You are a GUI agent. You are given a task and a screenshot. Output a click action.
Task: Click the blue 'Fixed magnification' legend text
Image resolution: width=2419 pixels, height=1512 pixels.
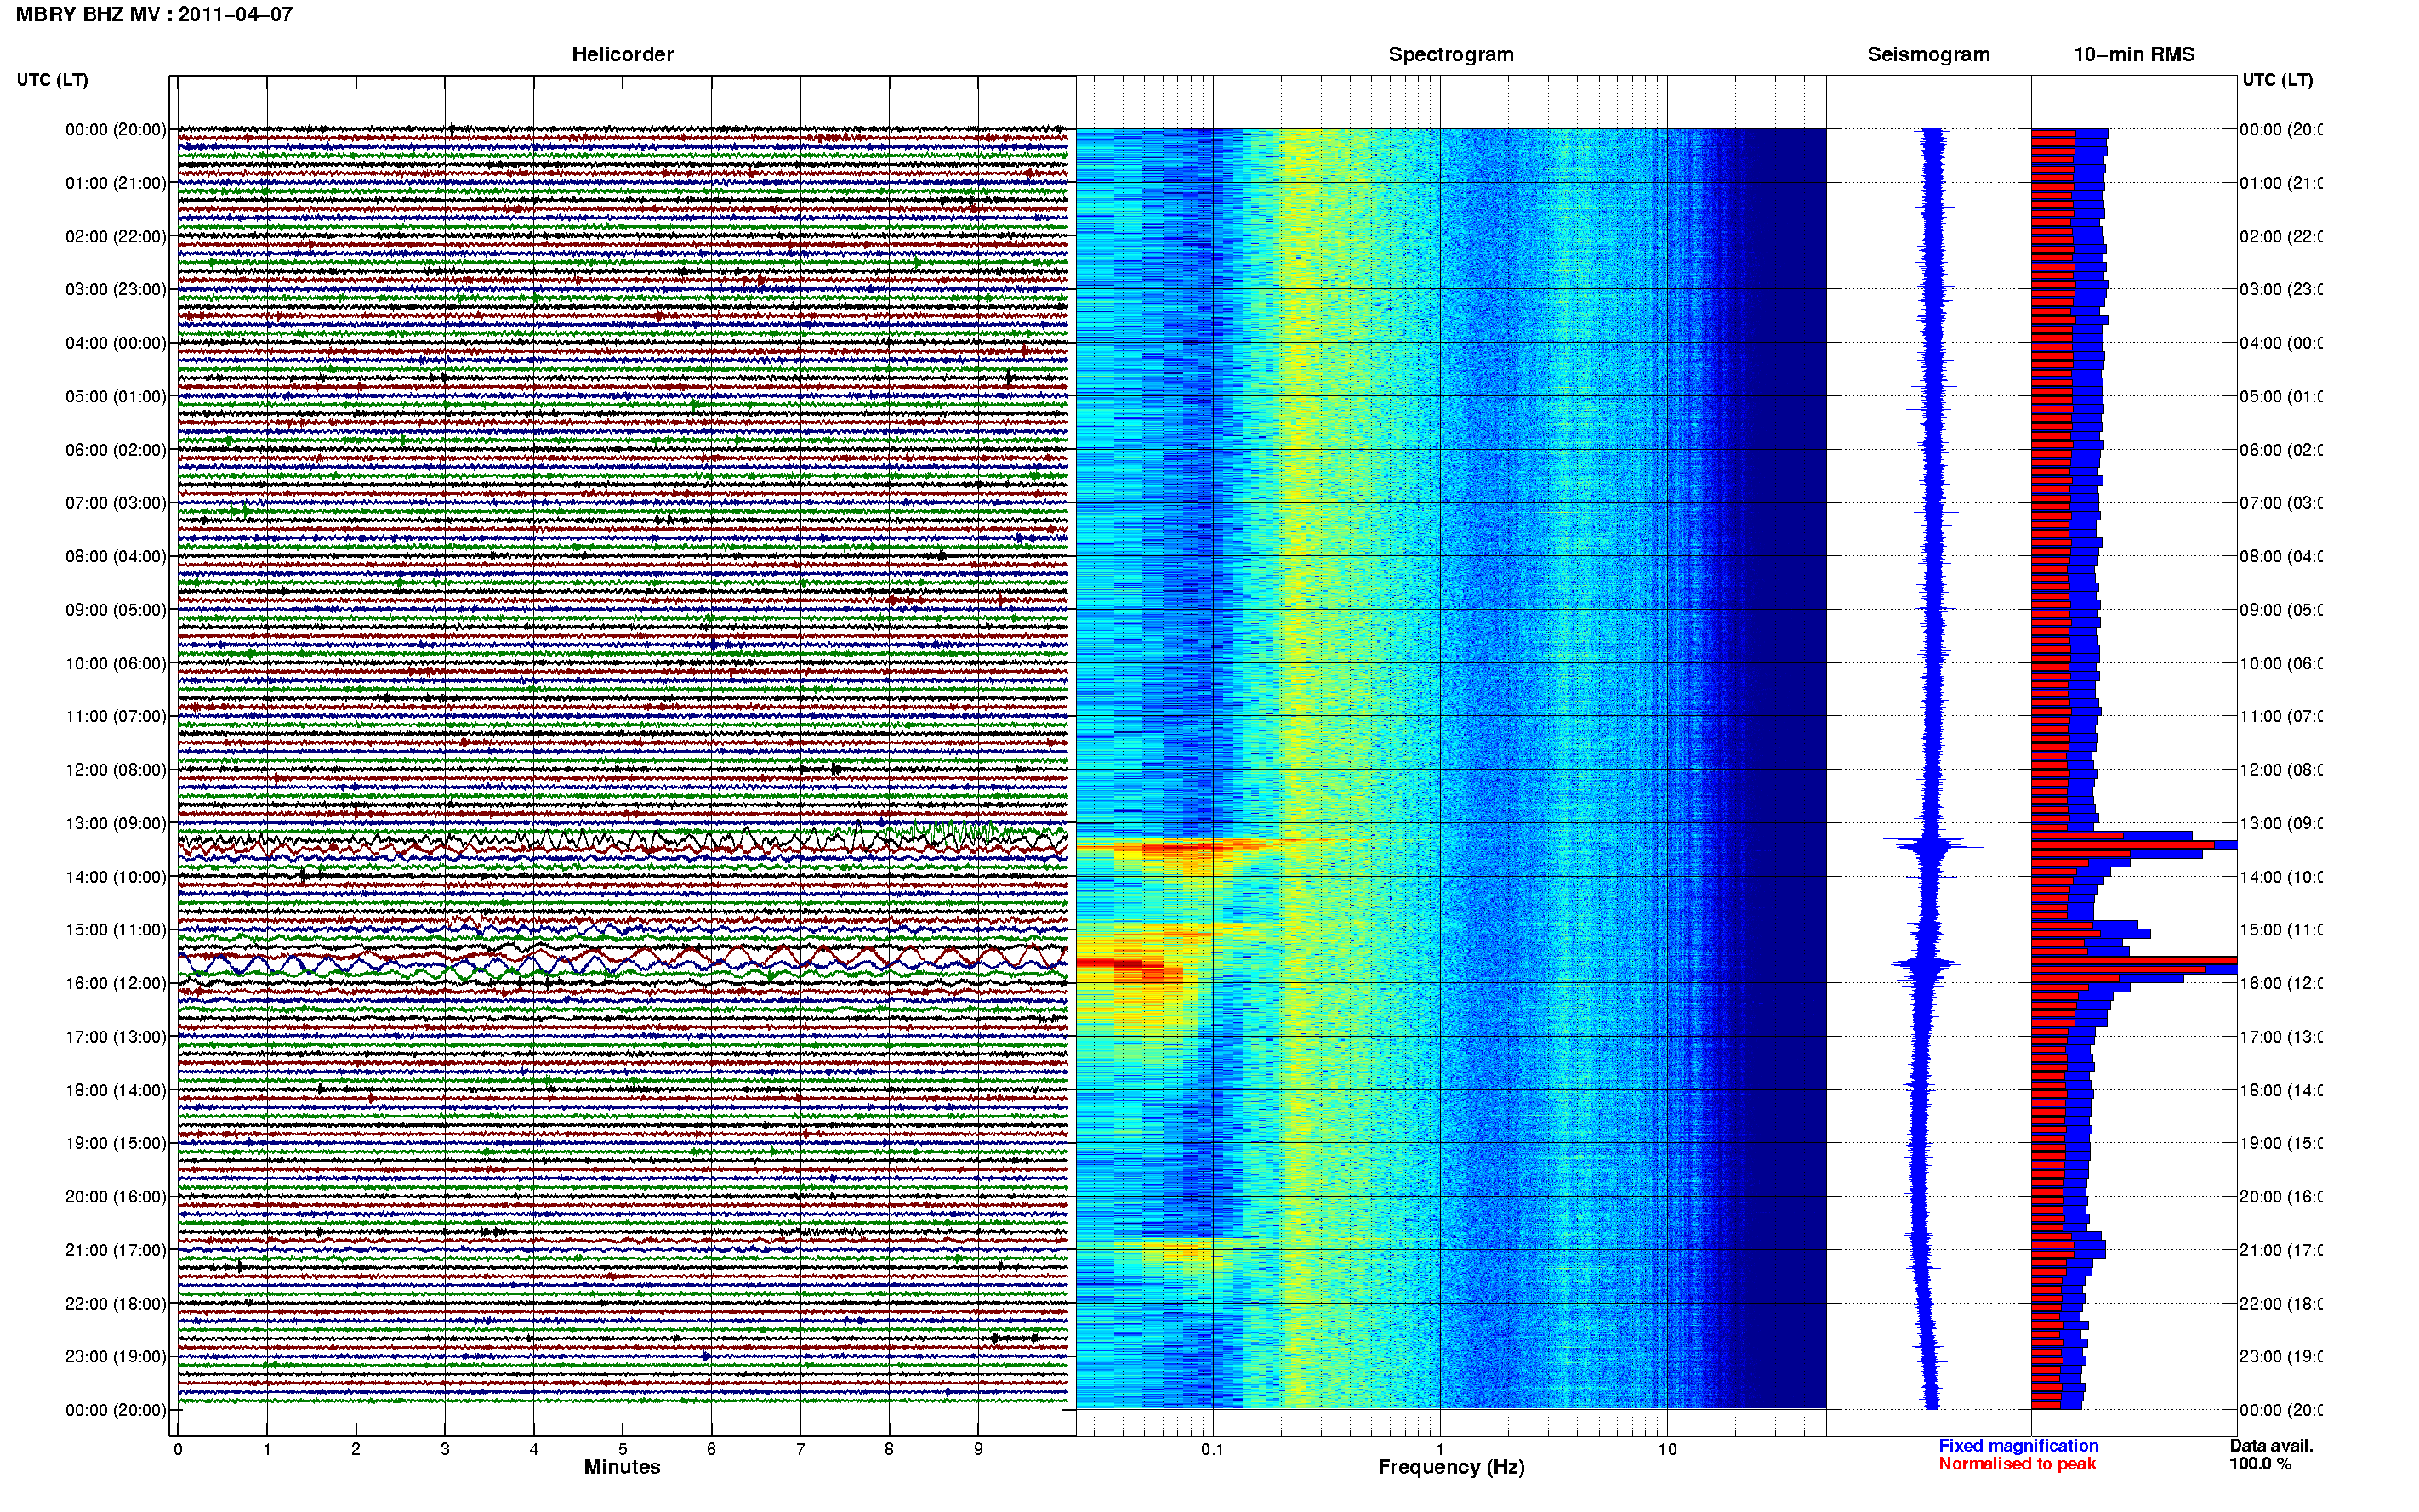(2018, 1446)
